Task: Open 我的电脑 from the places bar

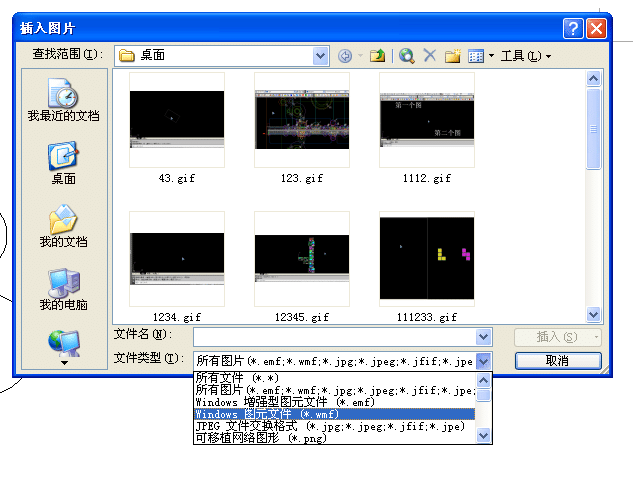Action: tap(63, 289)
